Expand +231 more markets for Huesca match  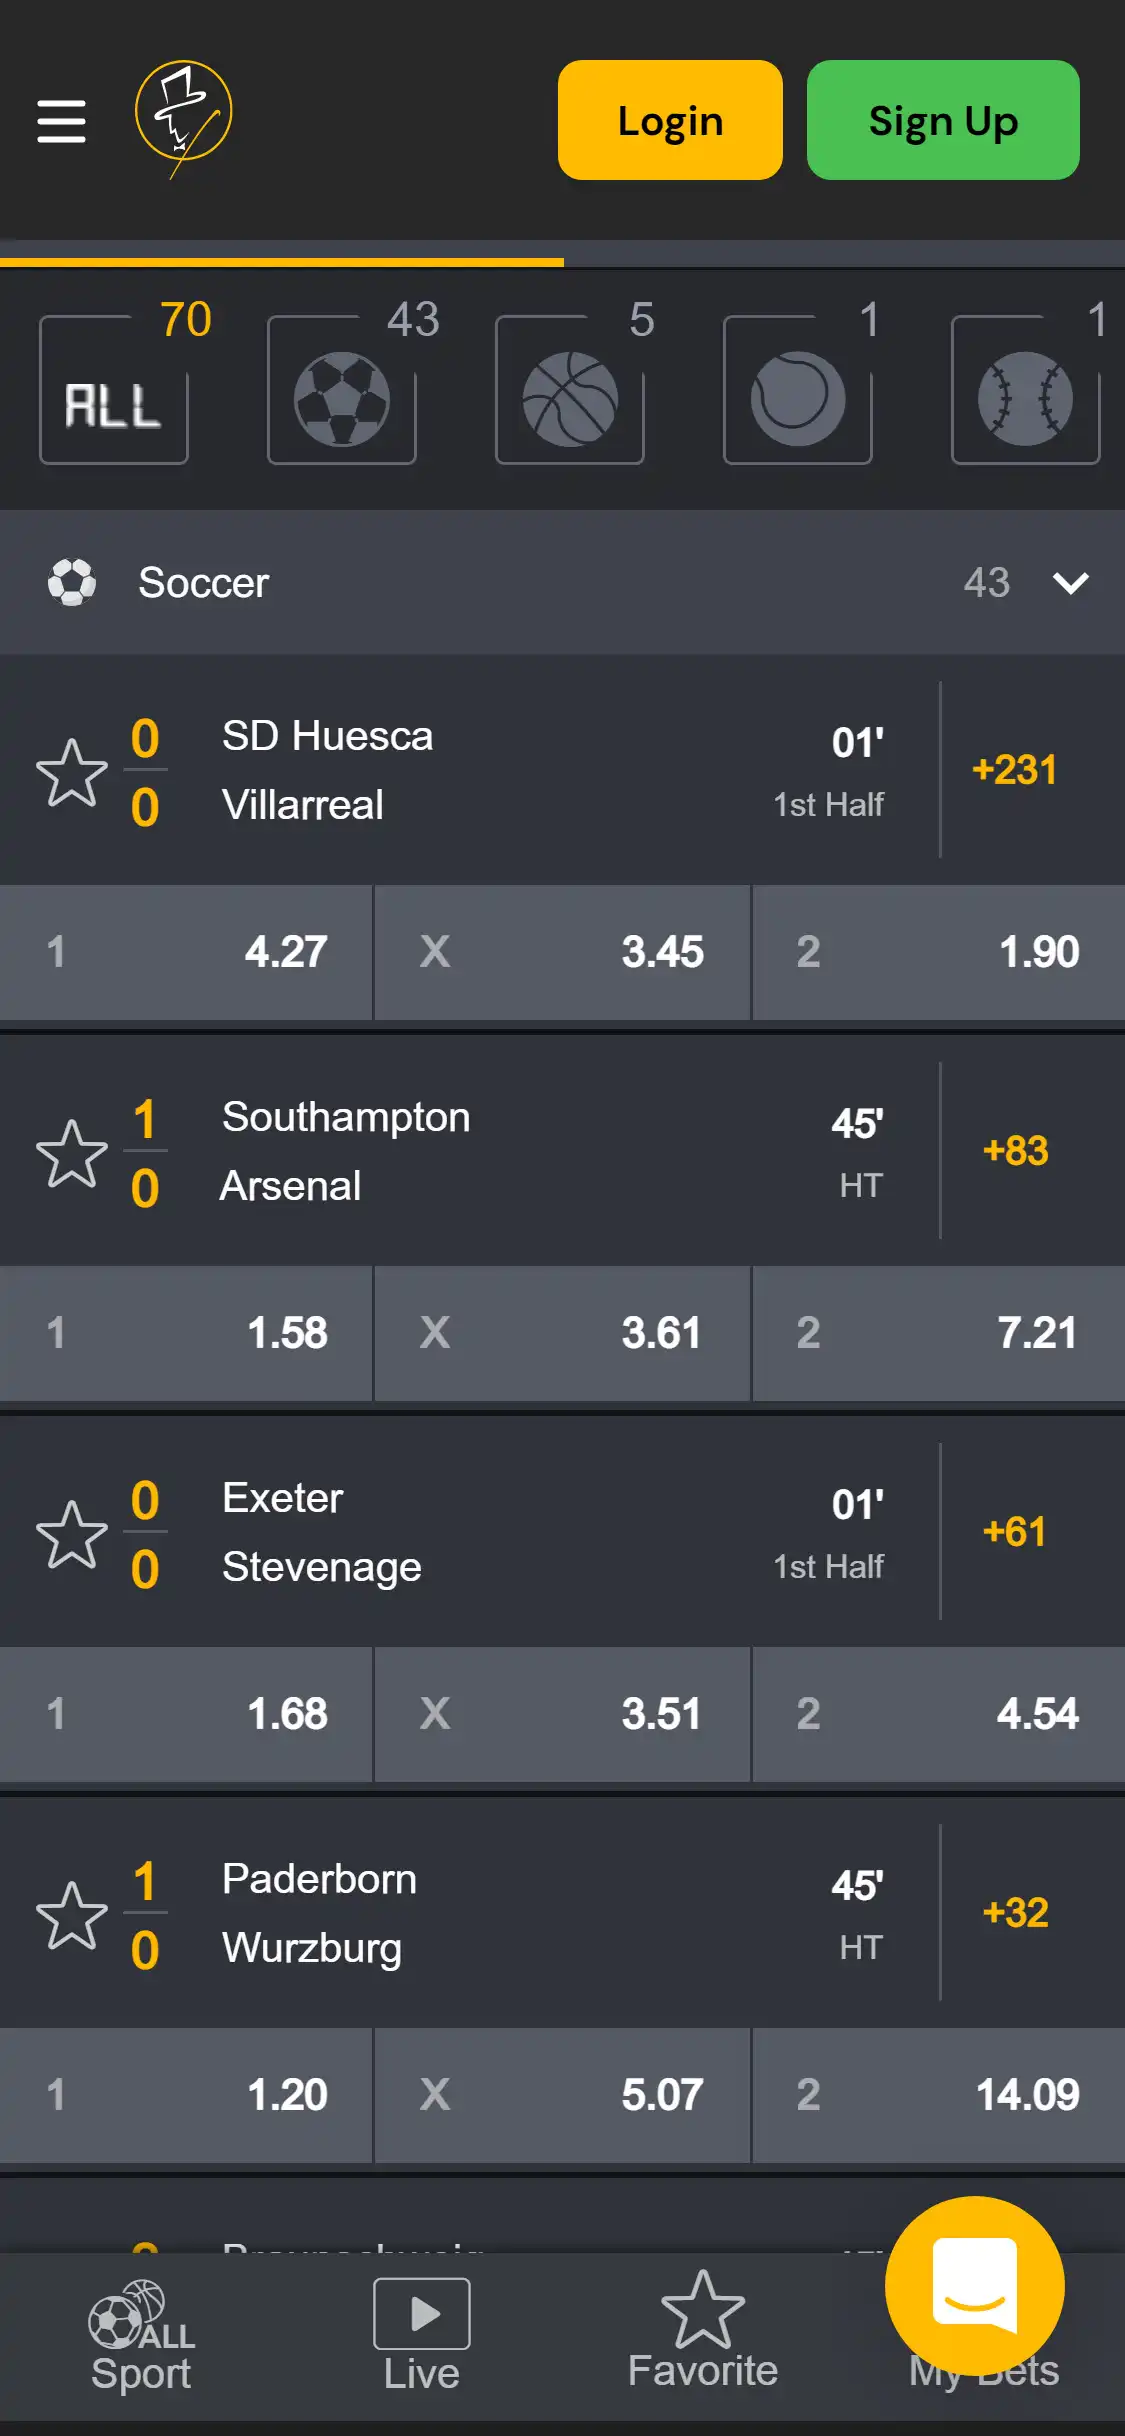[x=1014, y=770]
